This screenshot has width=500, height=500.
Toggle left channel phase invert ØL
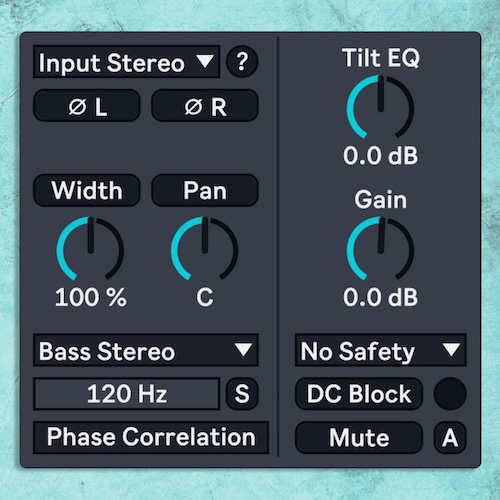(87, 106)
